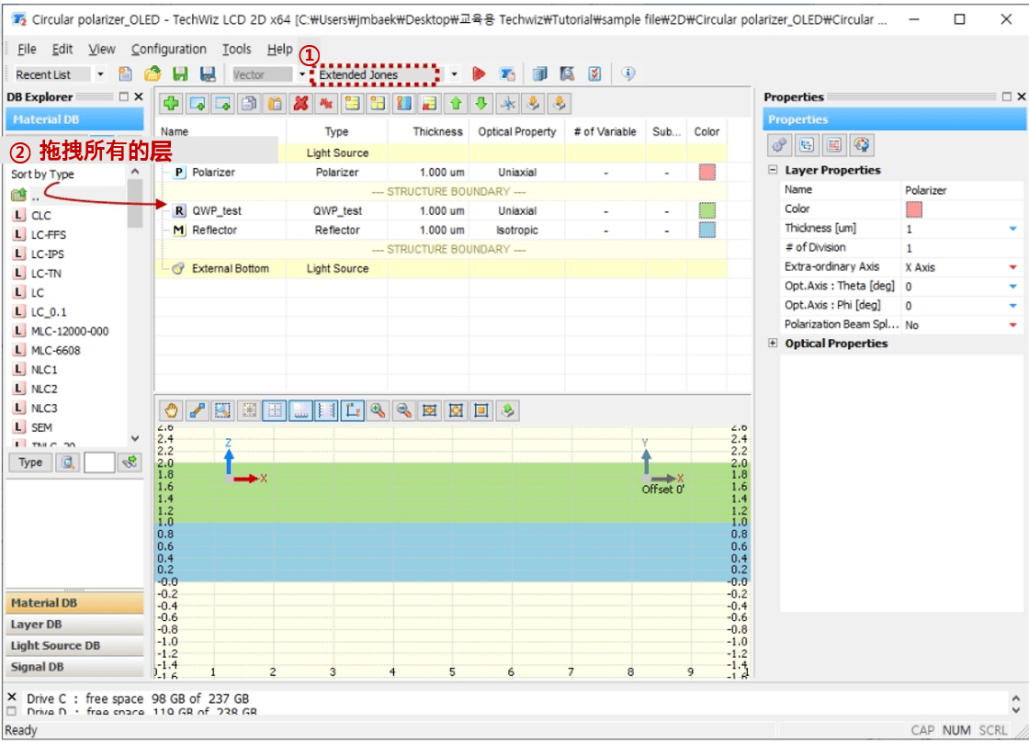Click the red run simulation arrow
1029x744 pixels.
478,74
